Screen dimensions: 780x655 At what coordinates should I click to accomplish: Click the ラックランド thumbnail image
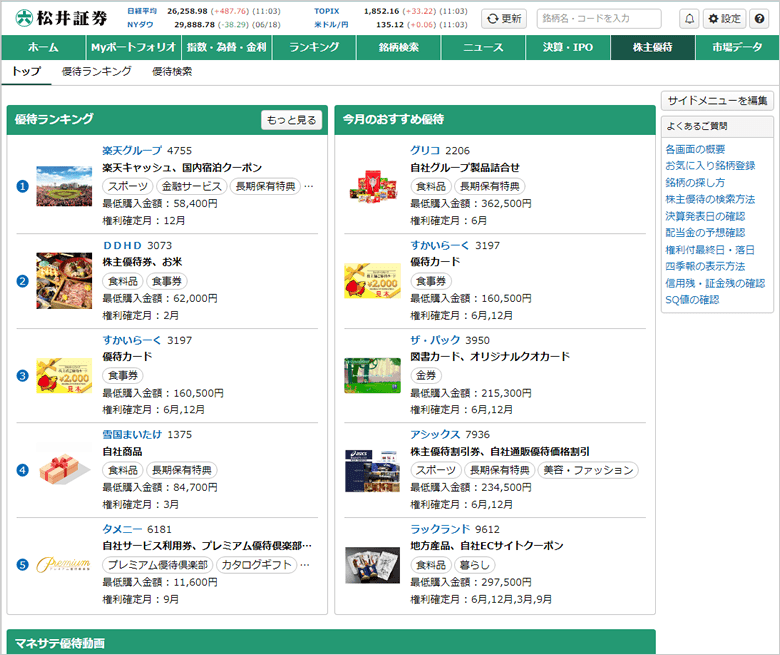pos(373,565)
